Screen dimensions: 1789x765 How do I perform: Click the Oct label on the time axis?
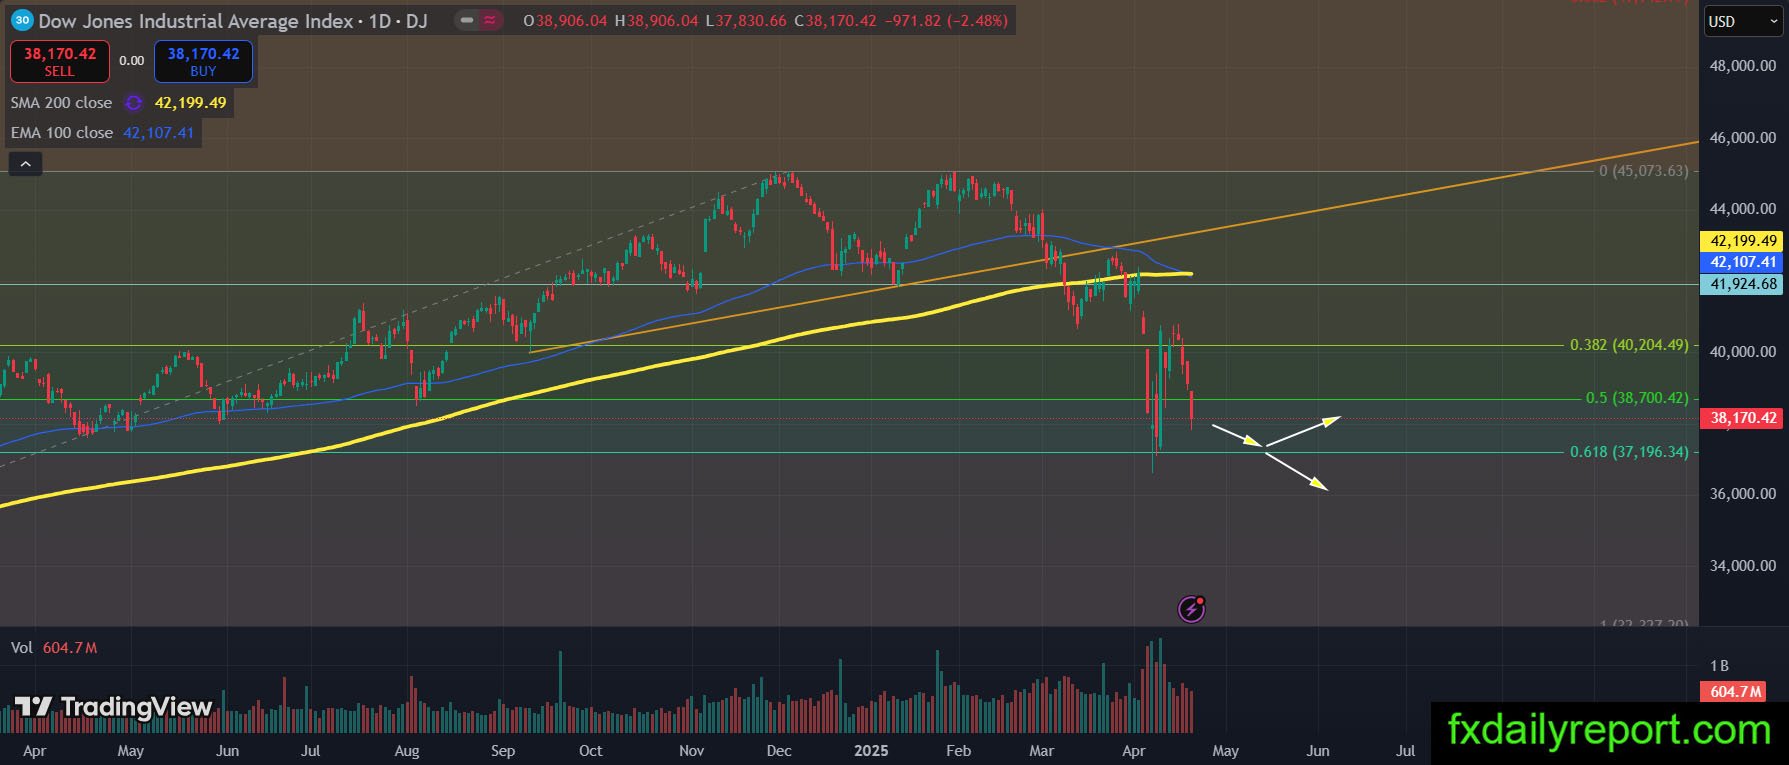[591, 751]
